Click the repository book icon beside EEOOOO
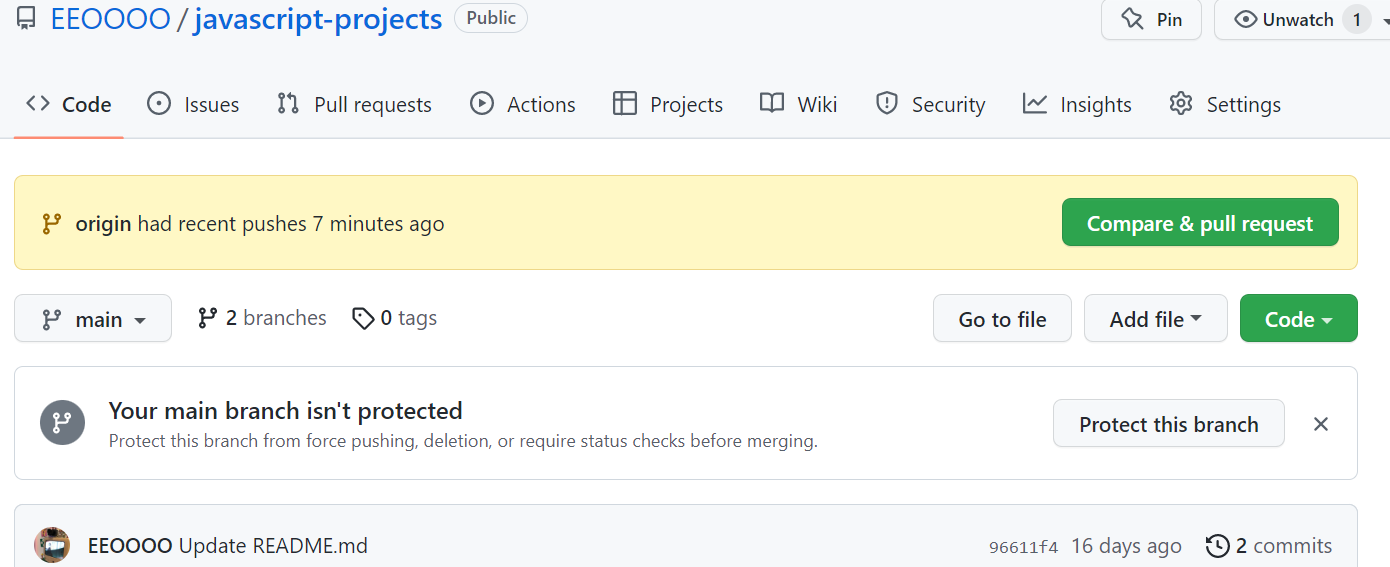 pyautogui.click(x=26, y=19)
